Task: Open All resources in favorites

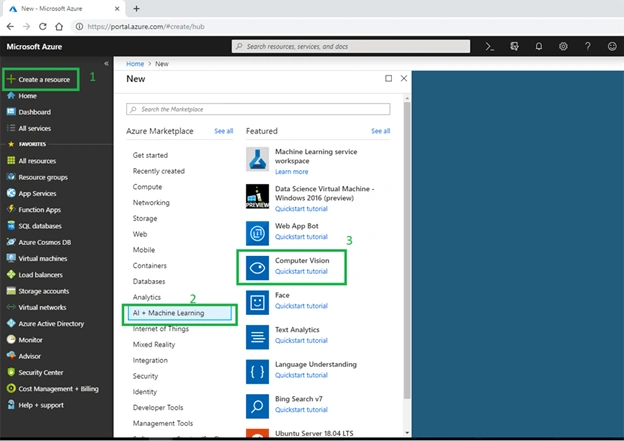Action: pyautogui.click(x=37, y=161)
